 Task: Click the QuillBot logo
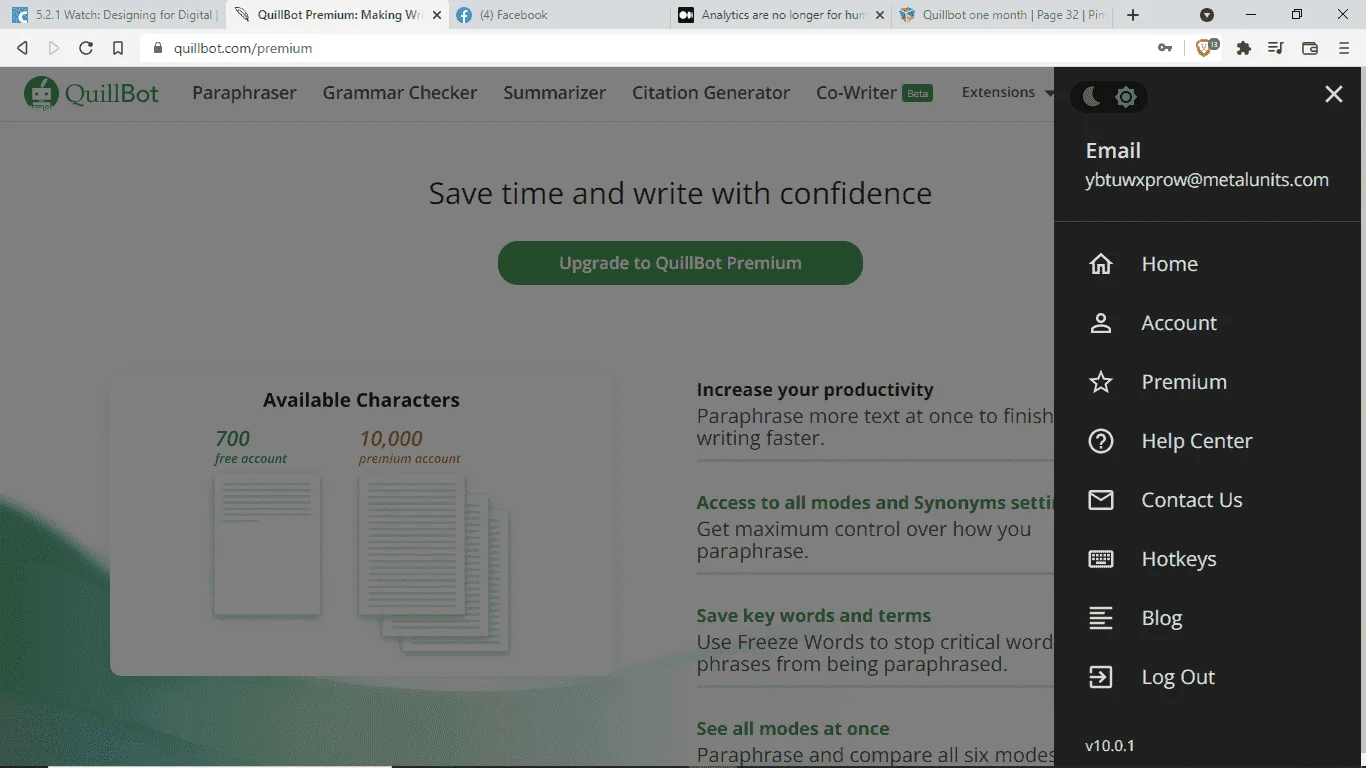(92, 93)
